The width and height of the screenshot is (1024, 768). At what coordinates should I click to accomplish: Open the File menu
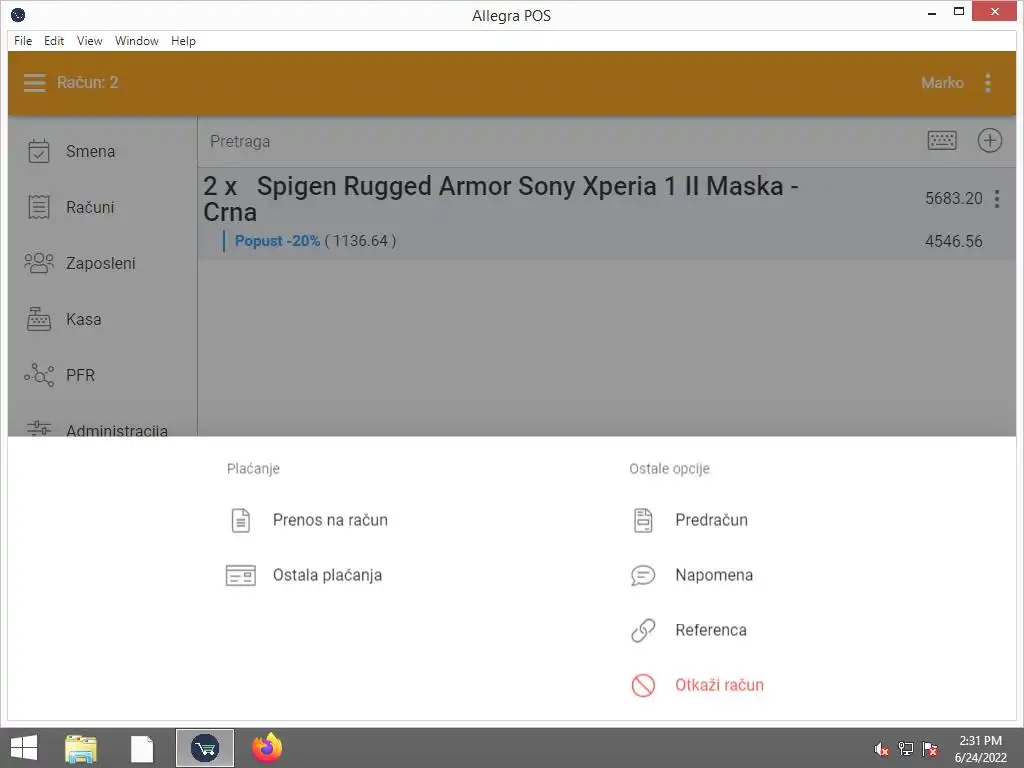click(x=23, y=40)
